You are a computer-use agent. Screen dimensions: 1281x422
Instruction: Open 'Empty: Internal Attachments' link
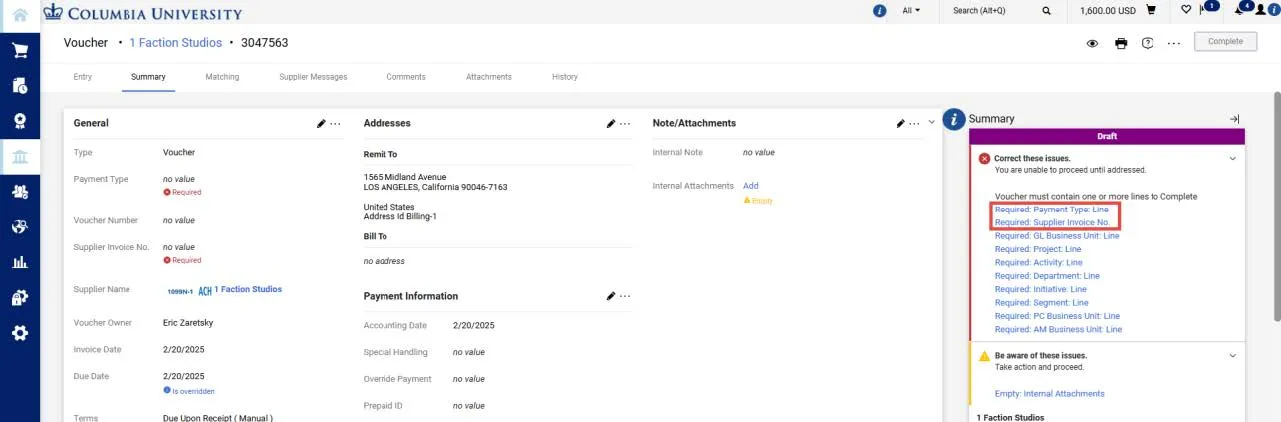pyautogui.click(x=1050, y=394)
